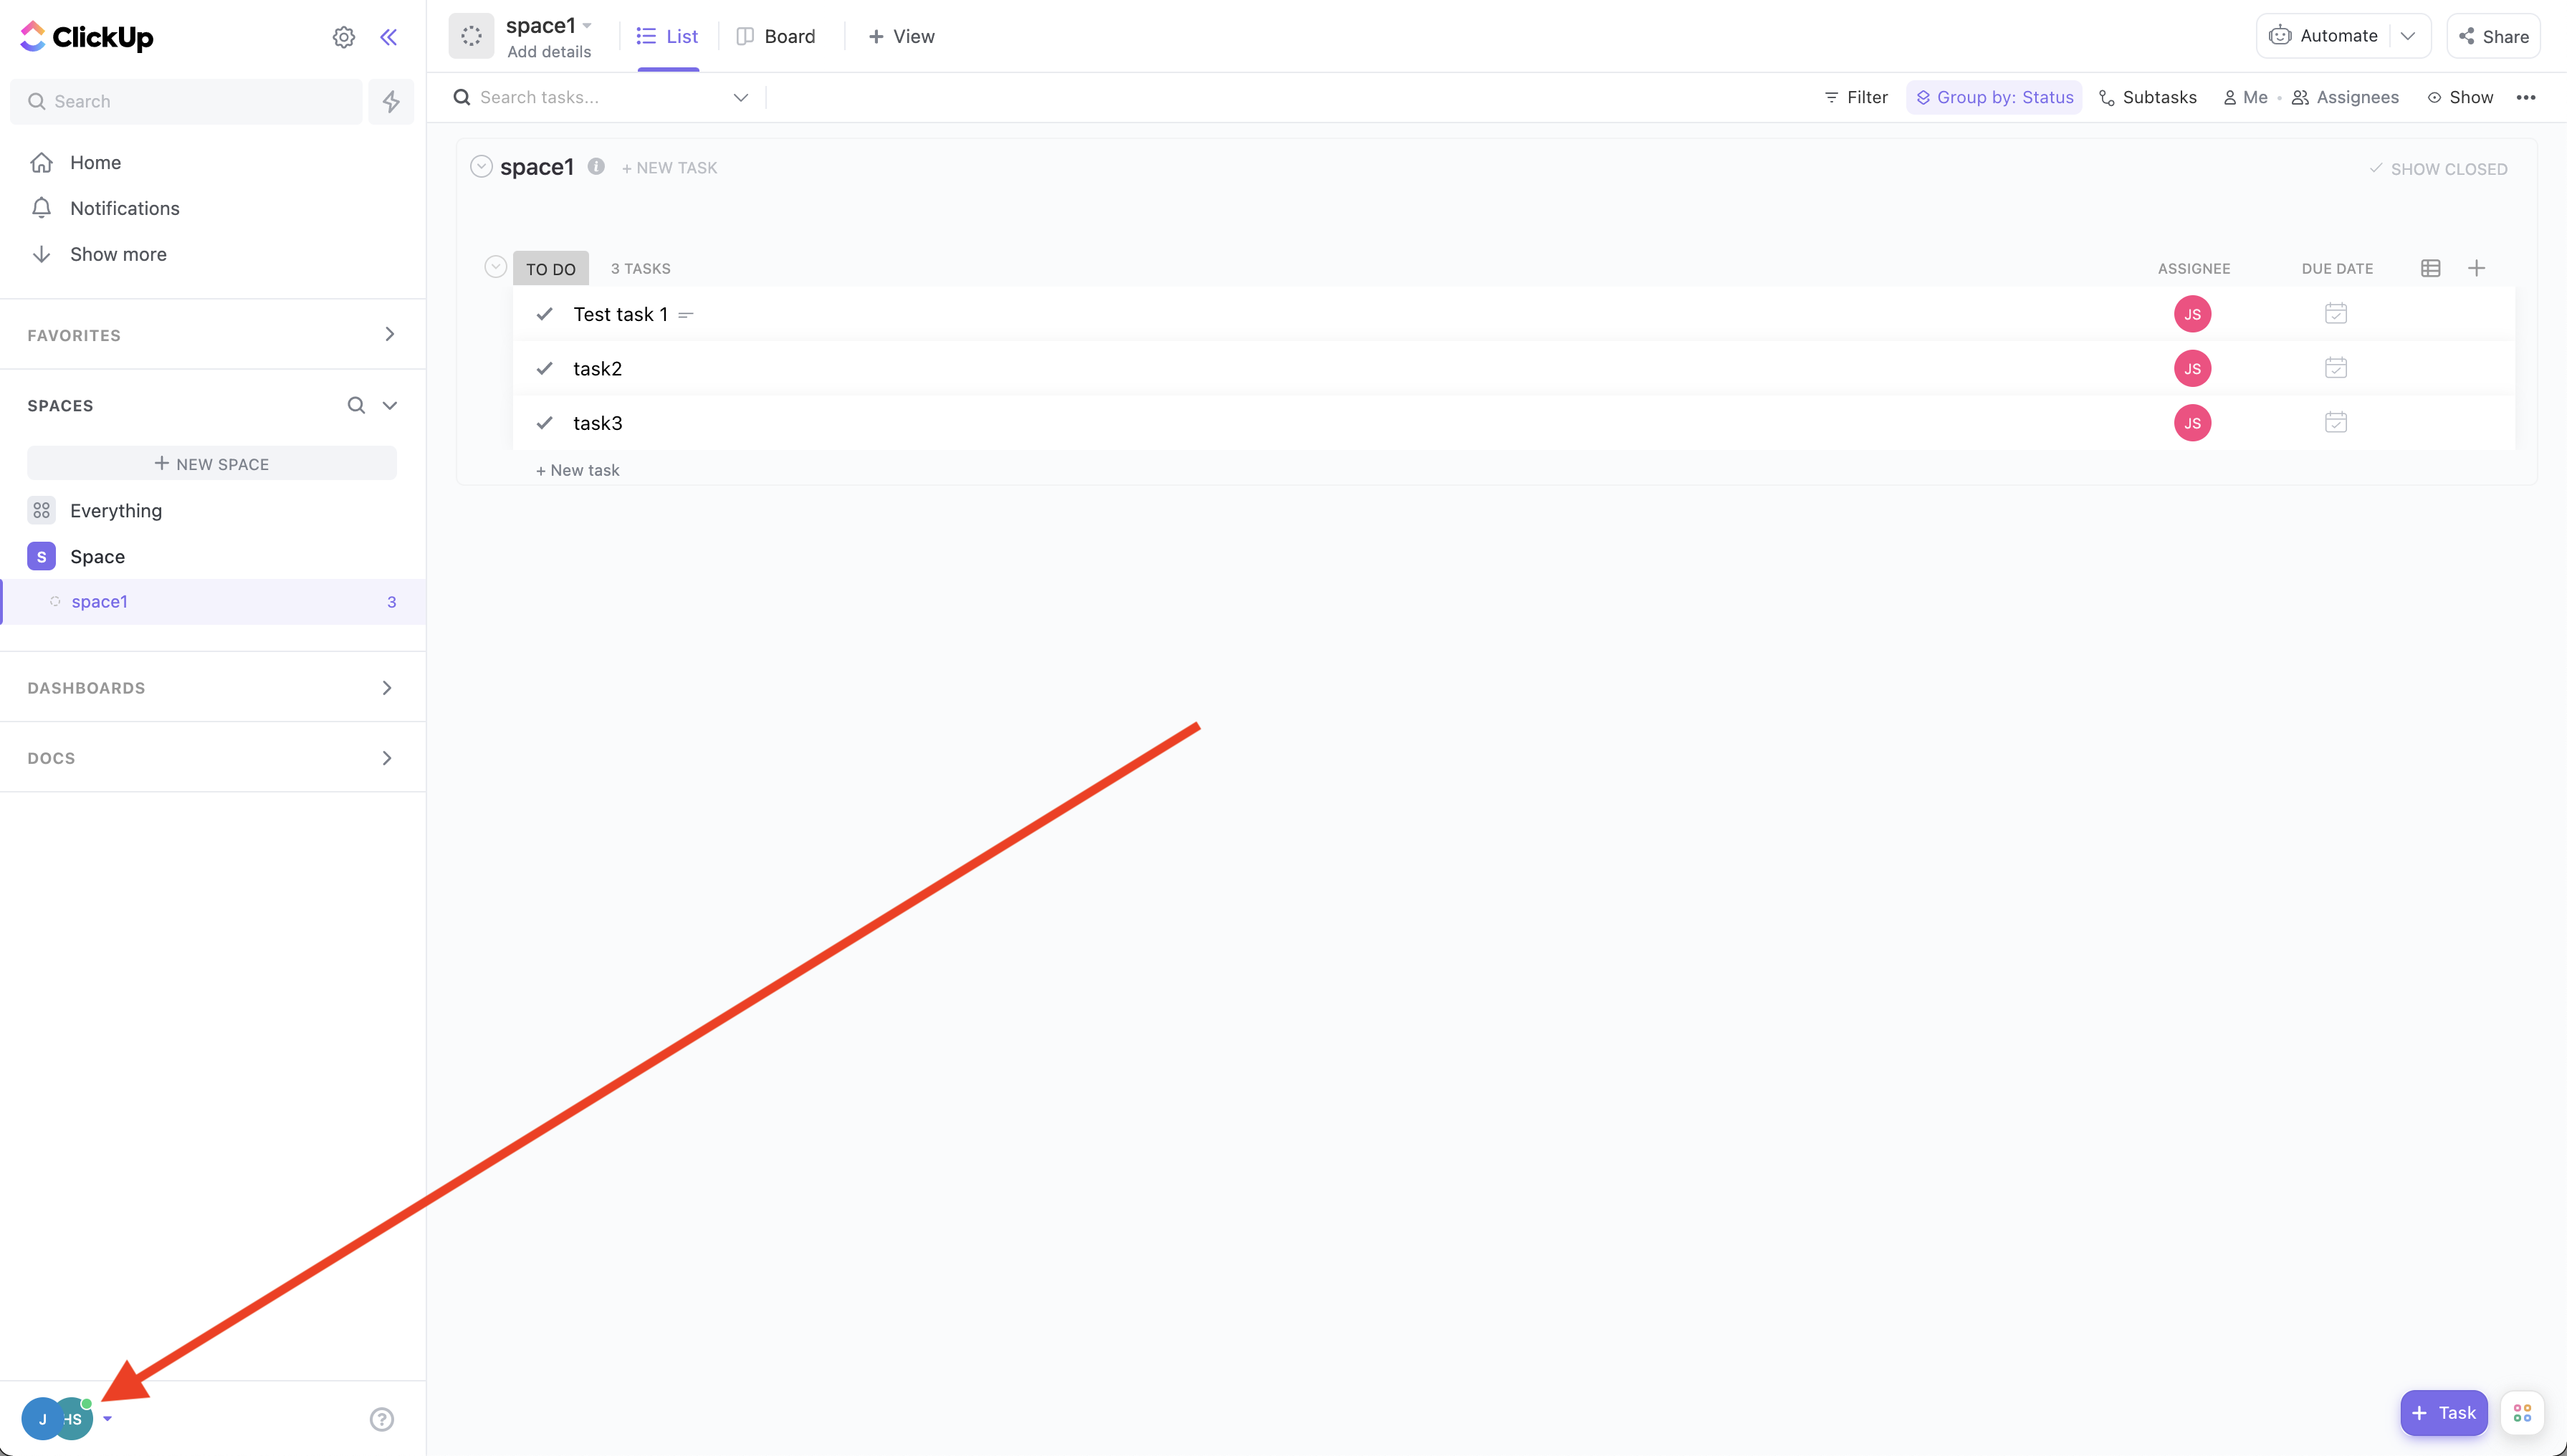
Task: Mark Test task 1 as complete
Action: 544,314
